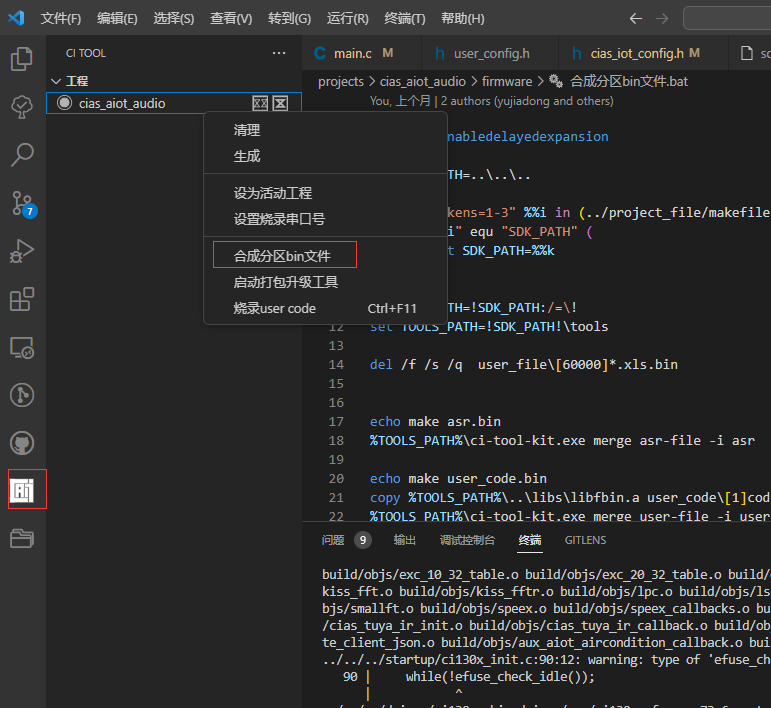The height and width of the screenshot is (708, 771).
Task: Open the 终端 panel tab
Action: tap(530, 540)
